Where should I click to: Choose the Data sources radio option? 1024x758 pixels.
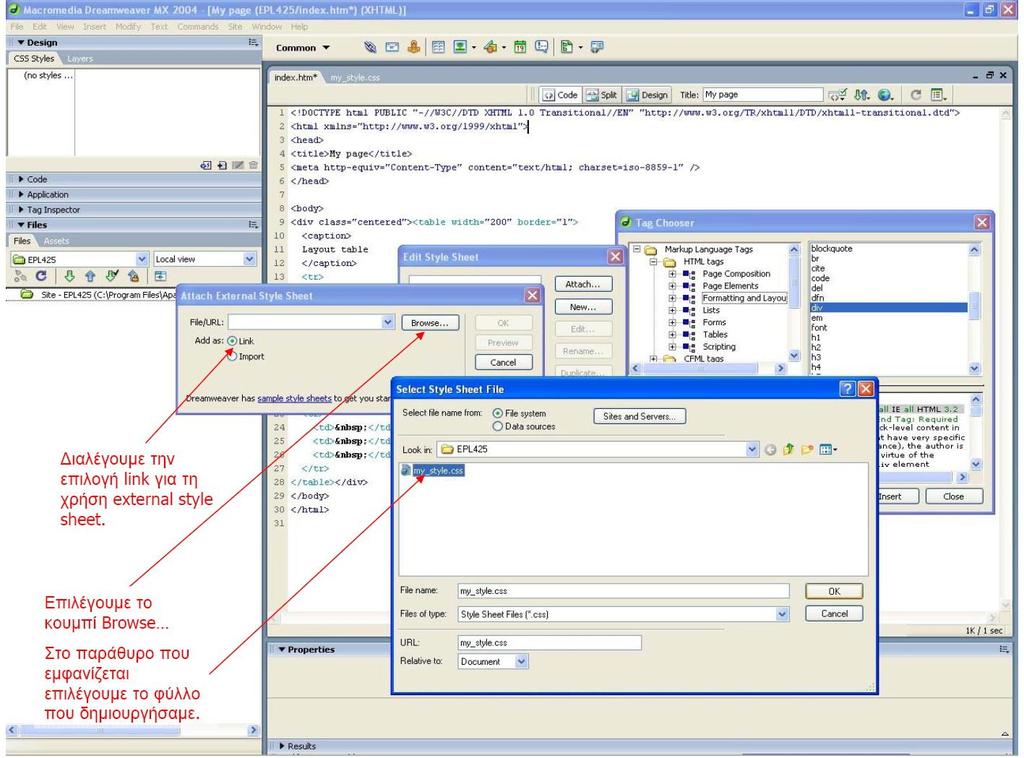click(498, 426)
